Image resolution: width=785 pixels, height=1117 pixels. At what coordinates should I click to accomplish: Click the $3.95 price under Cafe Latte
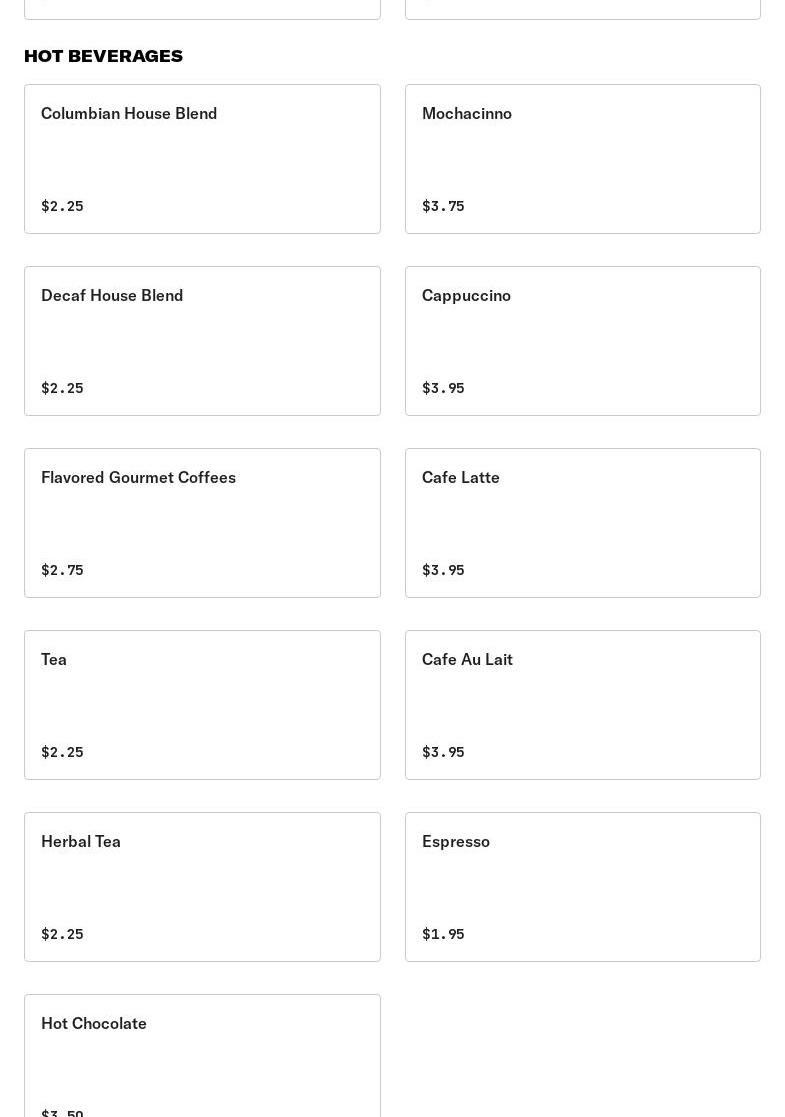tap(443, 570)
